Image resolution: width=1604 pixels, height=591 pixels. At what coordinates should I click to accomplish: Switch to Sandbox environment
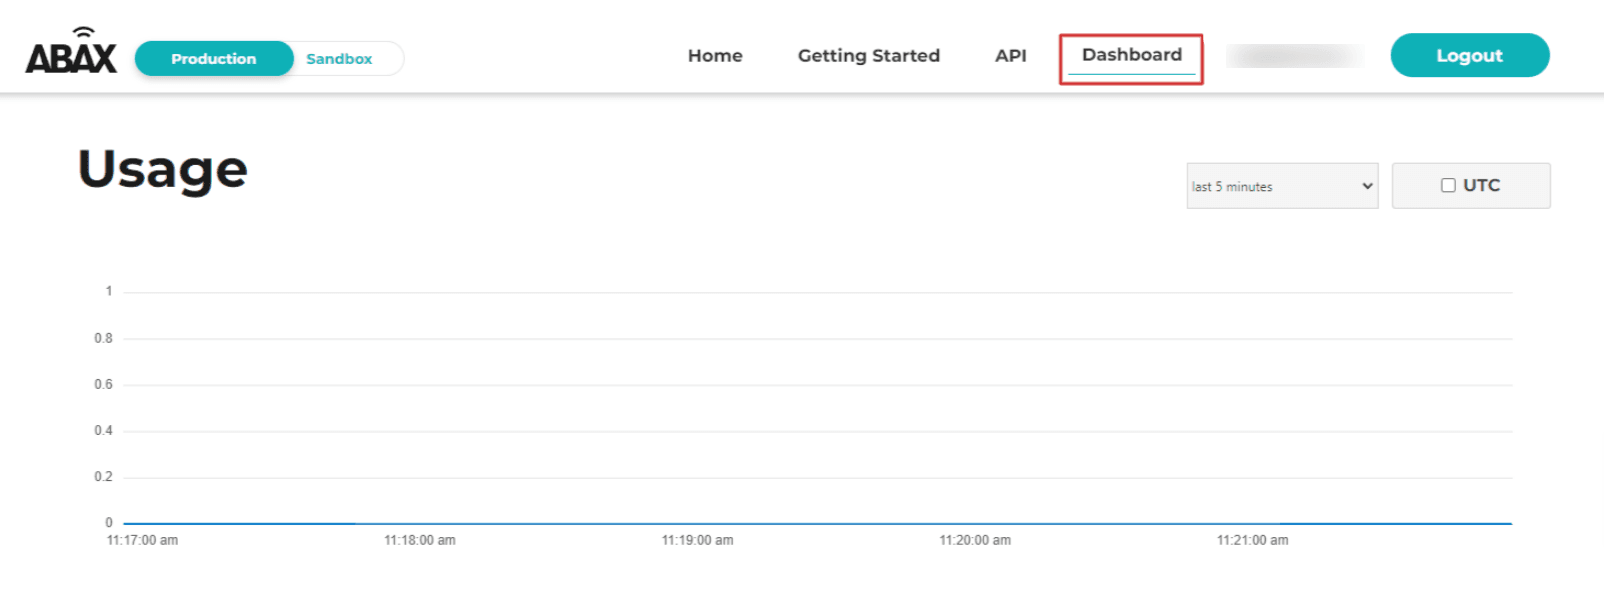pos(339,59)
